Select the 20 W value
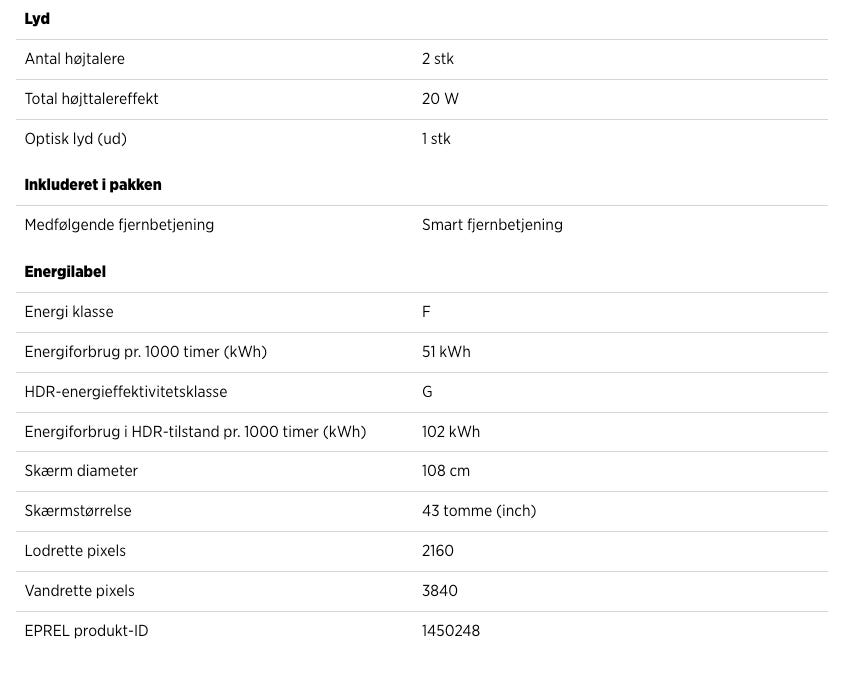The image size is (851, 673). coord(440,99)
